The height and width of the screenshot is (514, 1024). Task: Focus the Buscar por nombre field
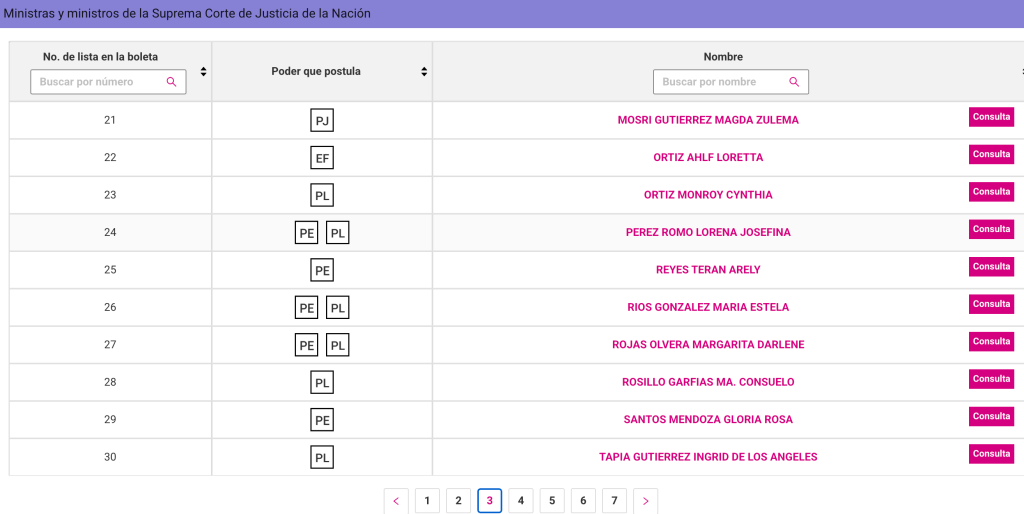(x=720, y=82)
